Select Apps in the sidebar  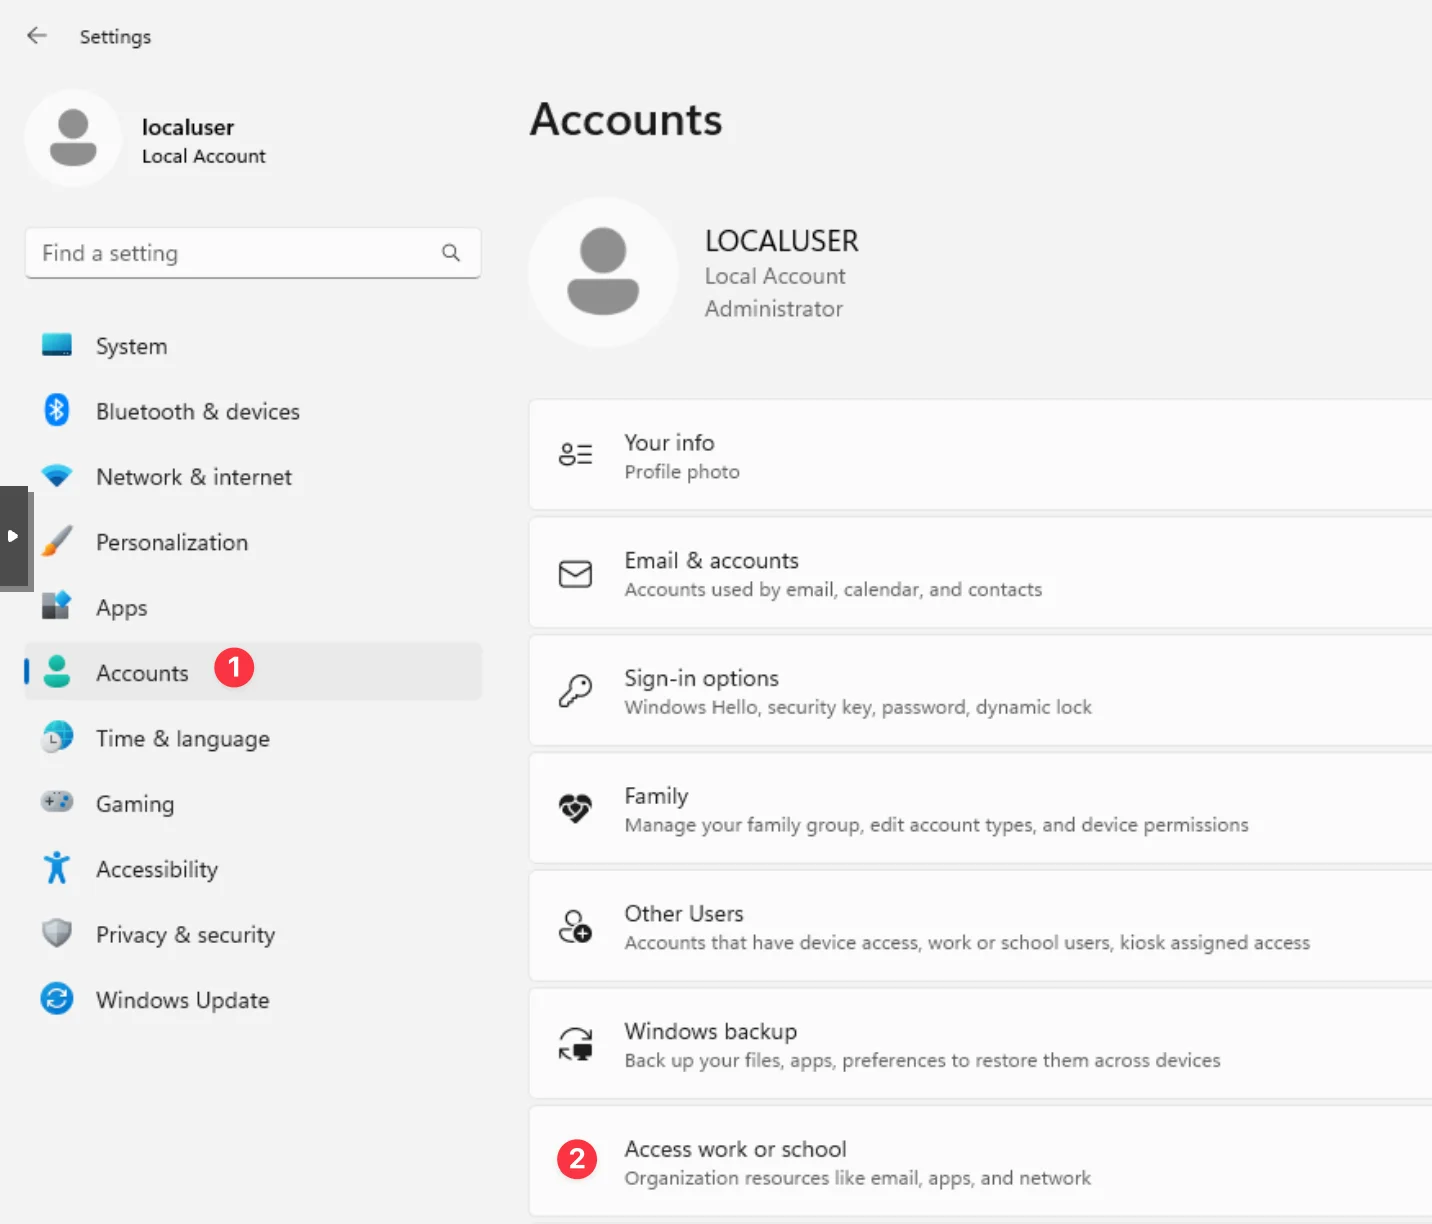click(121, 608)
